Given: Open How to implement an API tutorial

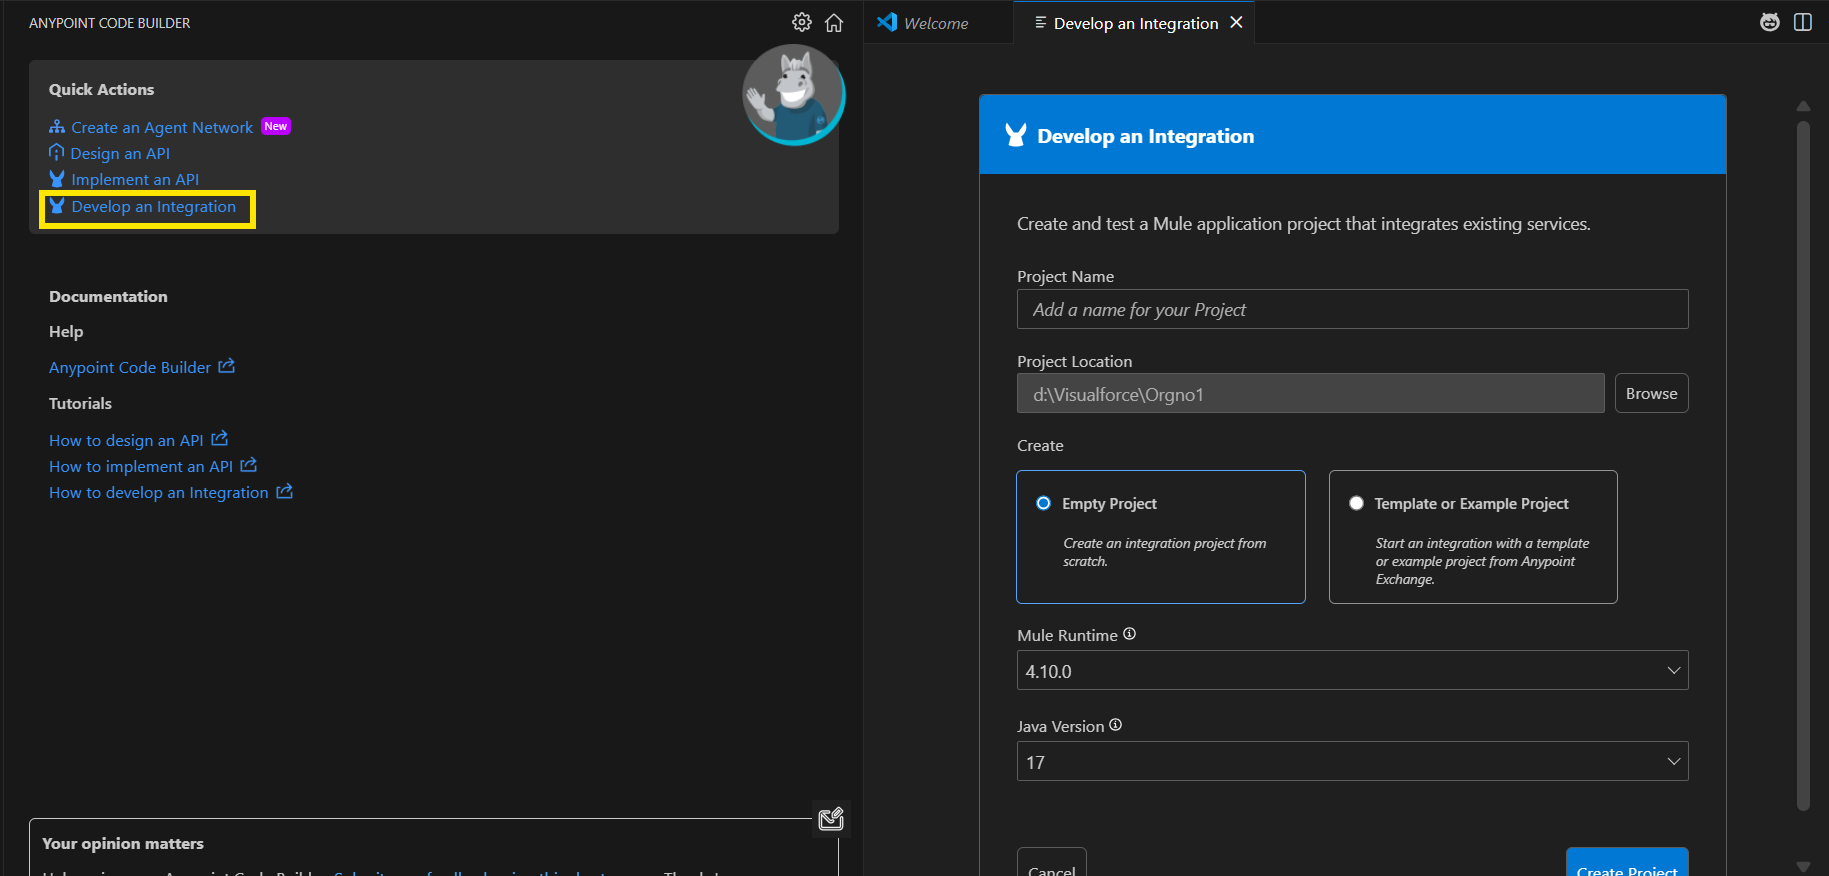Looking at the screenshot, I should pos(141,466).
